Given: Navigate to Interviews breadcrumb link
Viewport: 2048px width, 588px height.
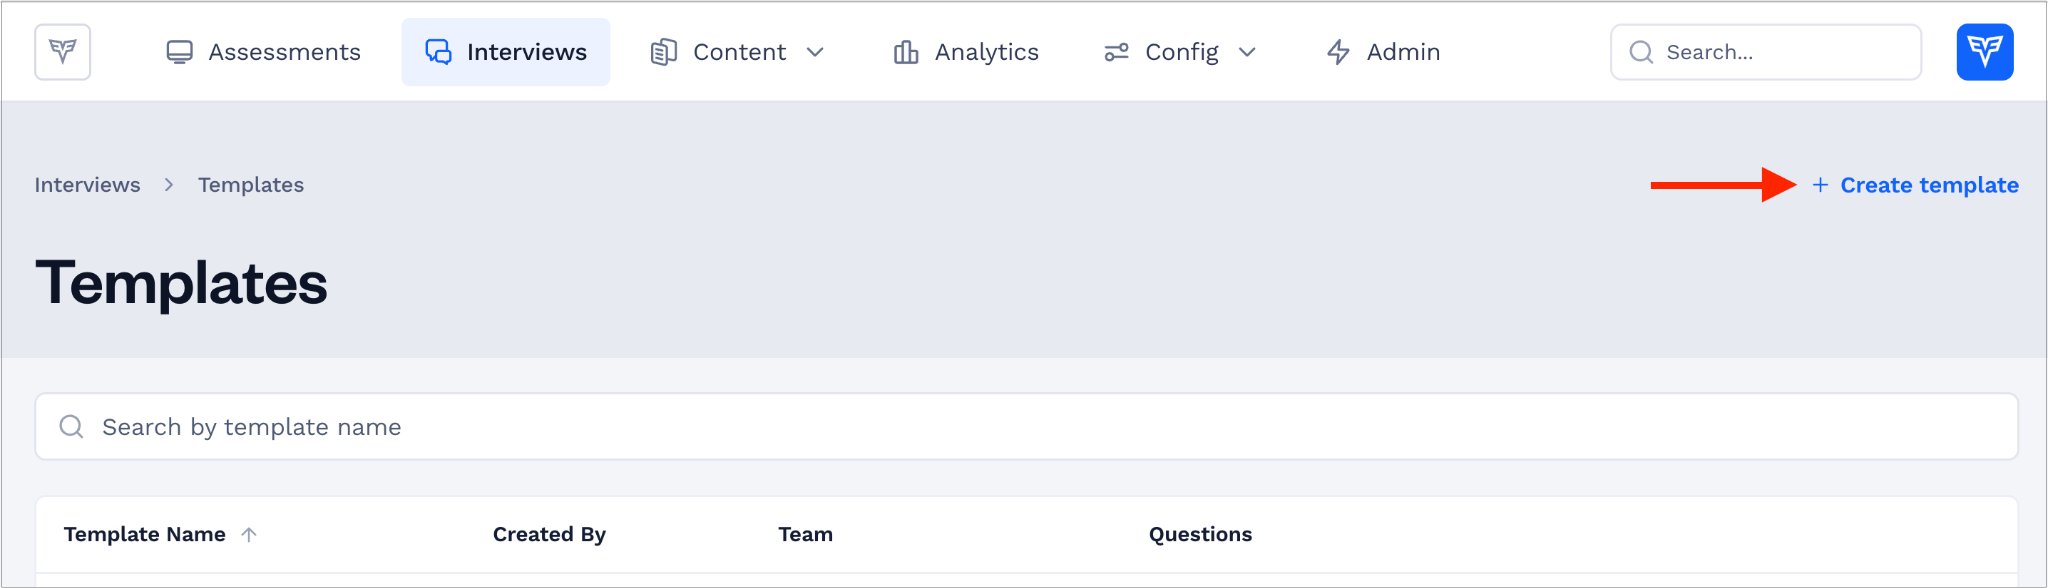Looking at the screenshot, I should [87, 185].
